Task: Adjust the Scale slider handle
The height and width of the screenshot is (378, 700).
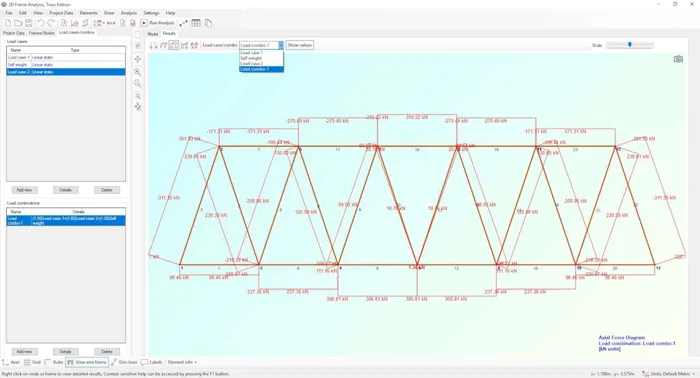Action: point(629,45)
